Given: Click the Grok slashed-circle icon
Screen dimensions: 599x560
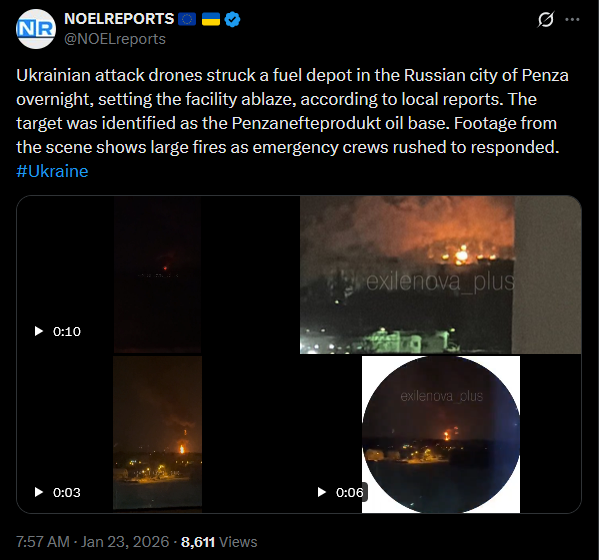Looking at the screenshot, I should [546, 19].
